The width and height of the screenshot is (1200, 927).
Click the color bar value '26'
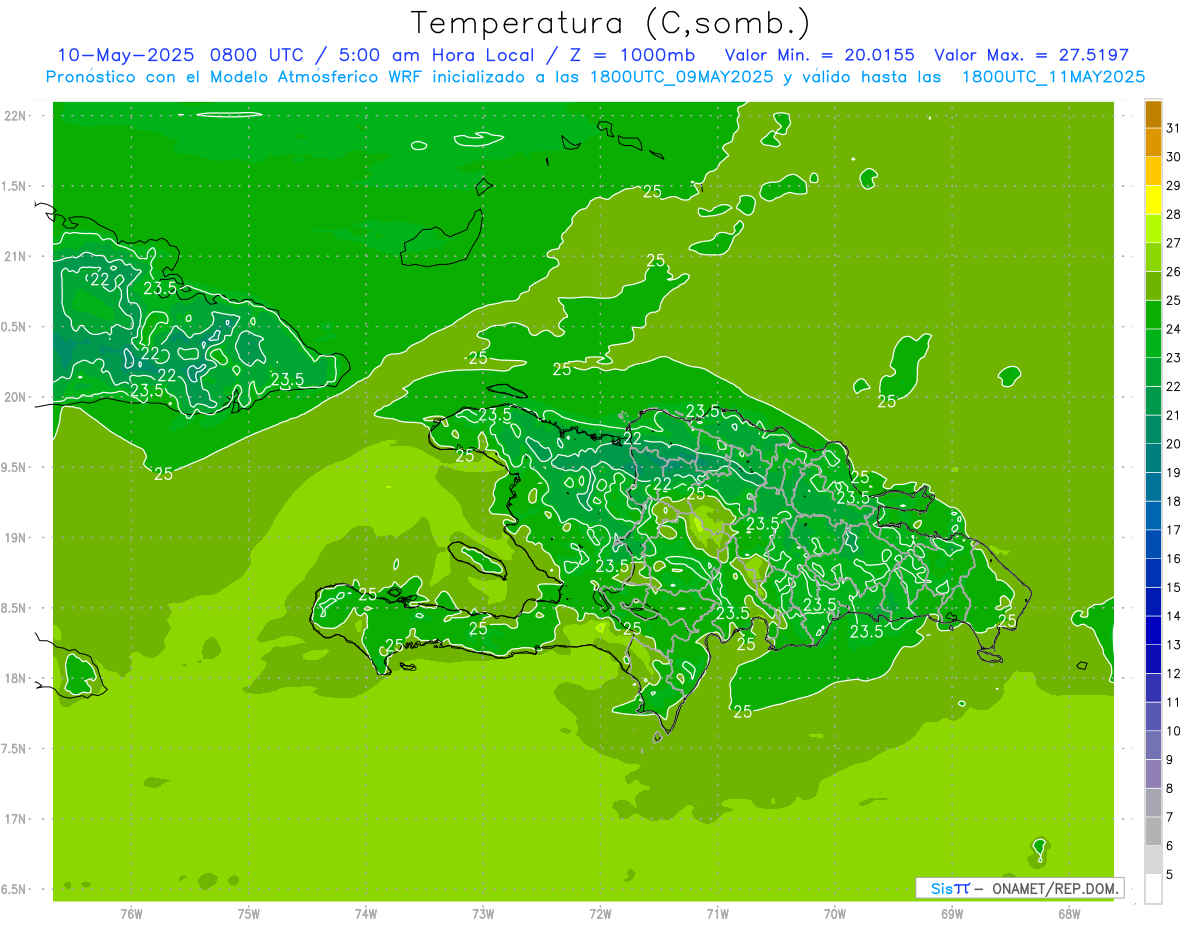tap(1174, 272)
